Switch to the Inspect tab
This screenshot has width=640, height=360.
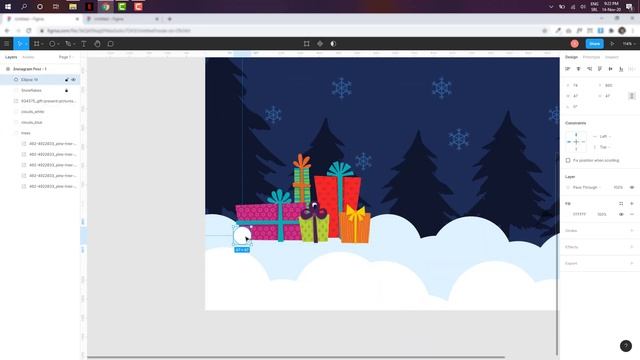pyautogui.click(x=611, y=57)
